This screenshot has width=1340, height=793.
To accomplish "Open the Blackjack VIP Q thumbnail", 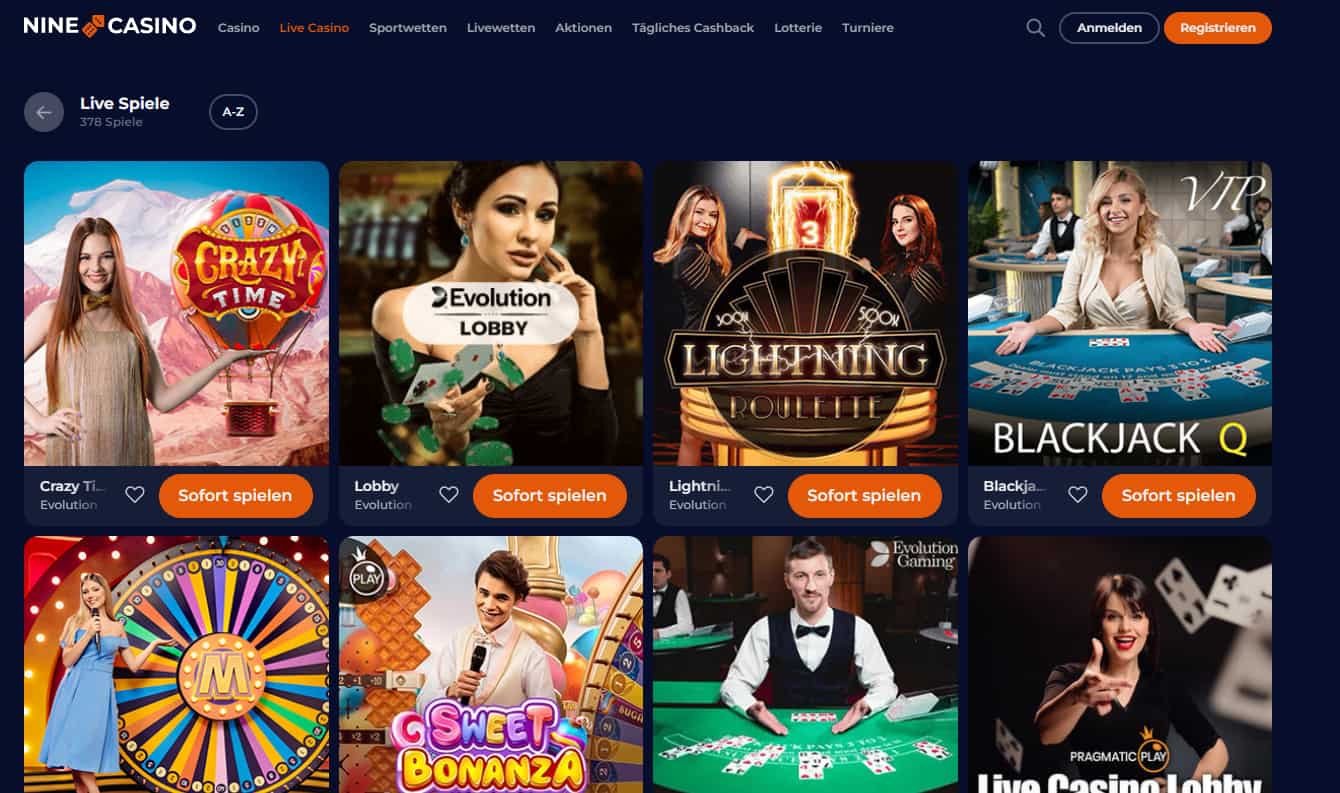I will click(x=1120, y=313).
